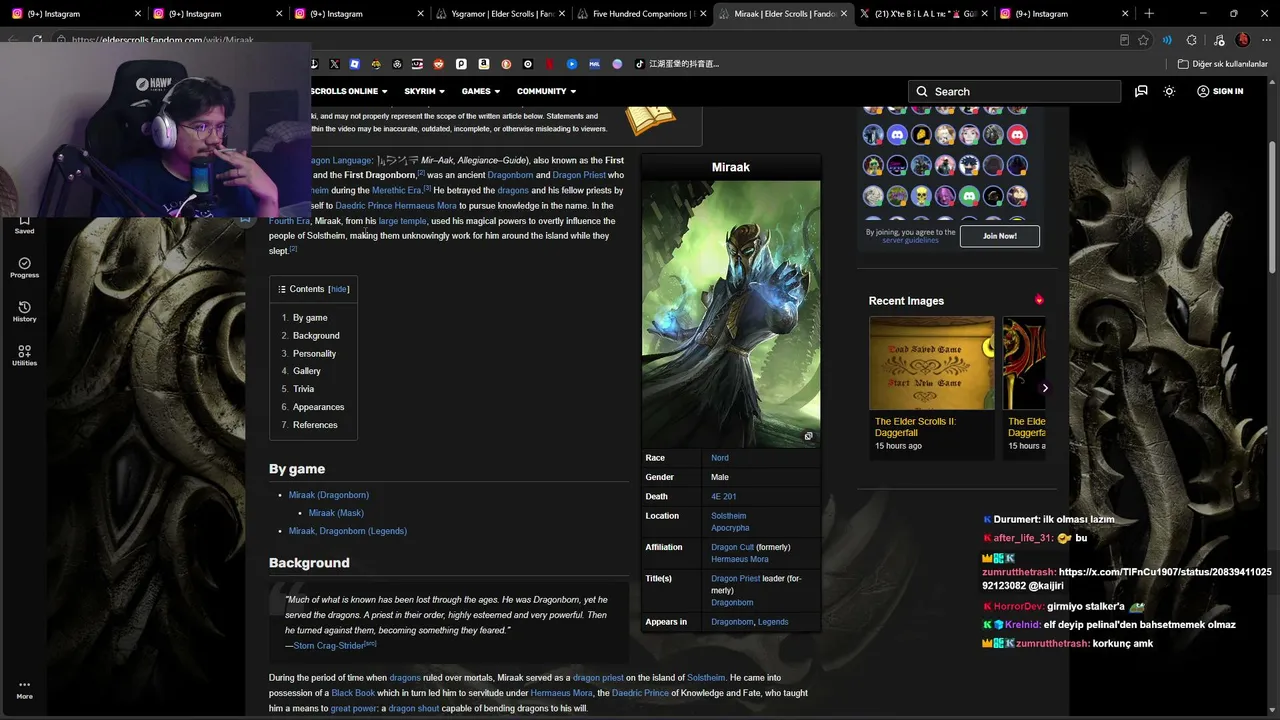Open the Solstheim location link in infobox
The height and width of the screenshot is (720, 1280).
coord(729,516)
